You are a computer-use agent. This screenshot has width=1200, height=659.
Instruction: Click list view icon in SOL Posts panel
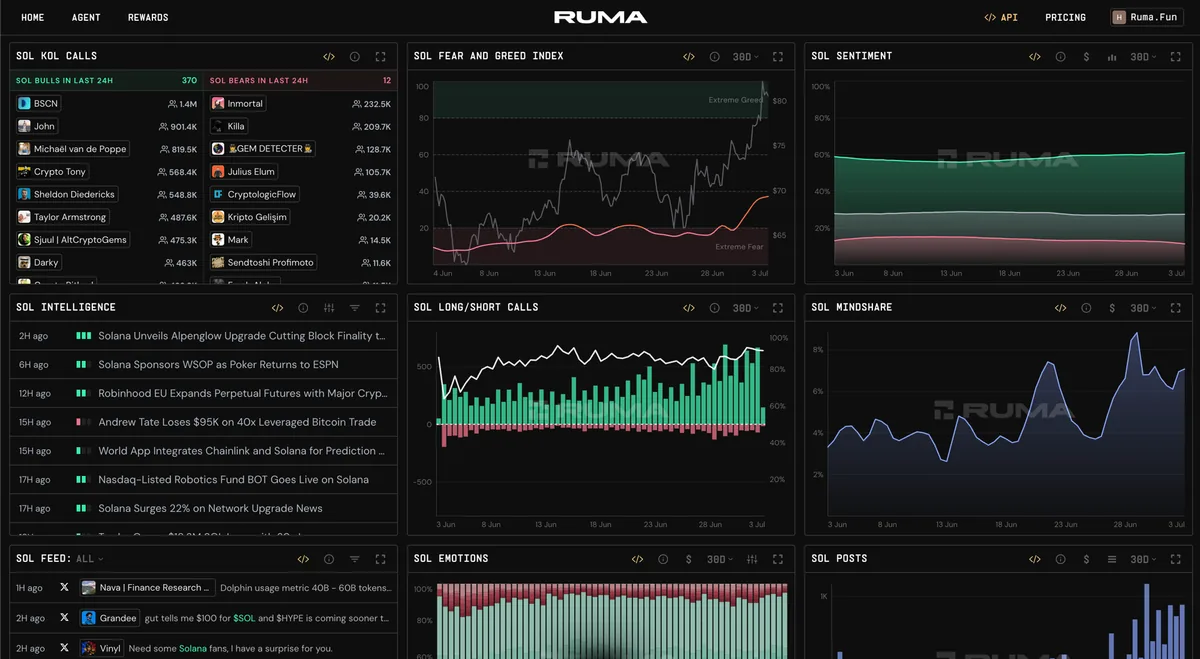[x=1112, y=559]
